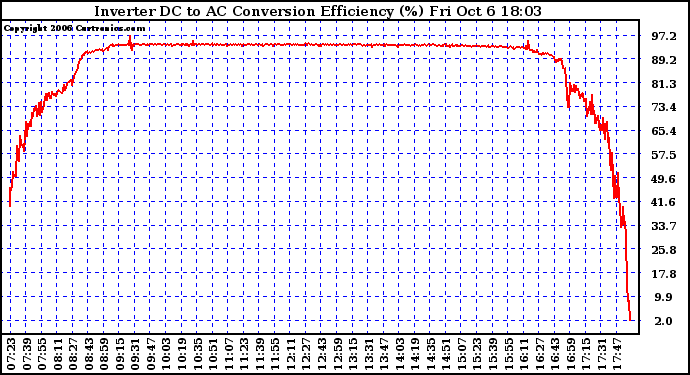Click the 49.6 efficiency axis value
Viewport: 690px width, 375px height.
(x=664, y=179)
